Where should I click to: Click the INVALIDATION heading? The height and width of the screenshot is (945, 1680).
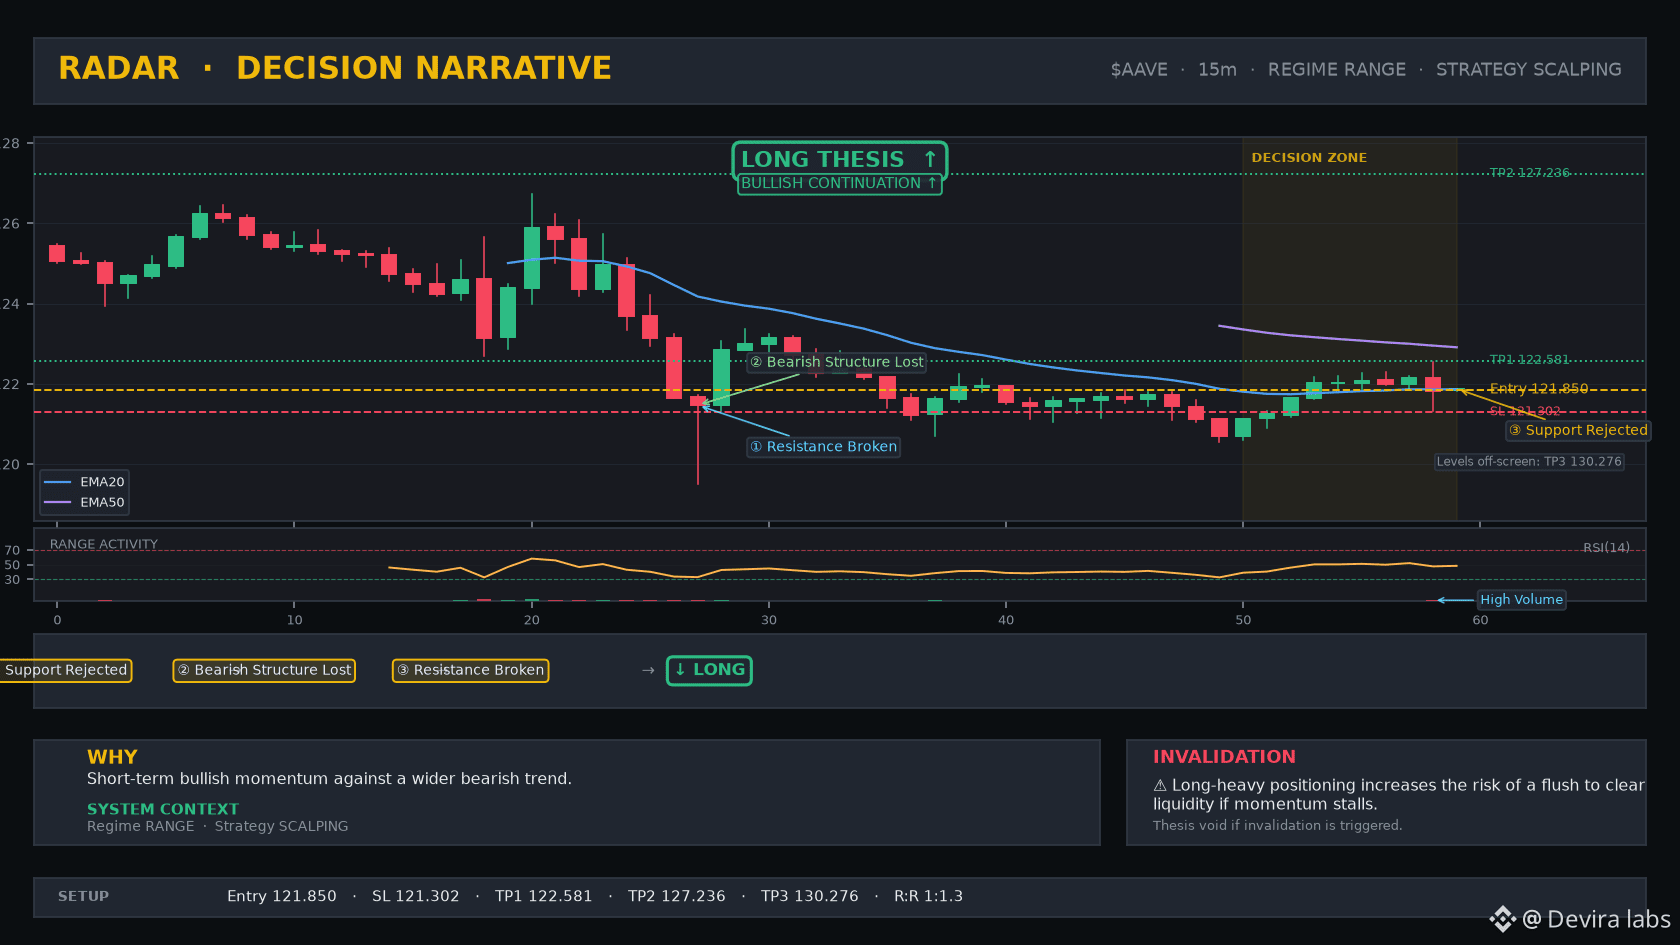1224,757
